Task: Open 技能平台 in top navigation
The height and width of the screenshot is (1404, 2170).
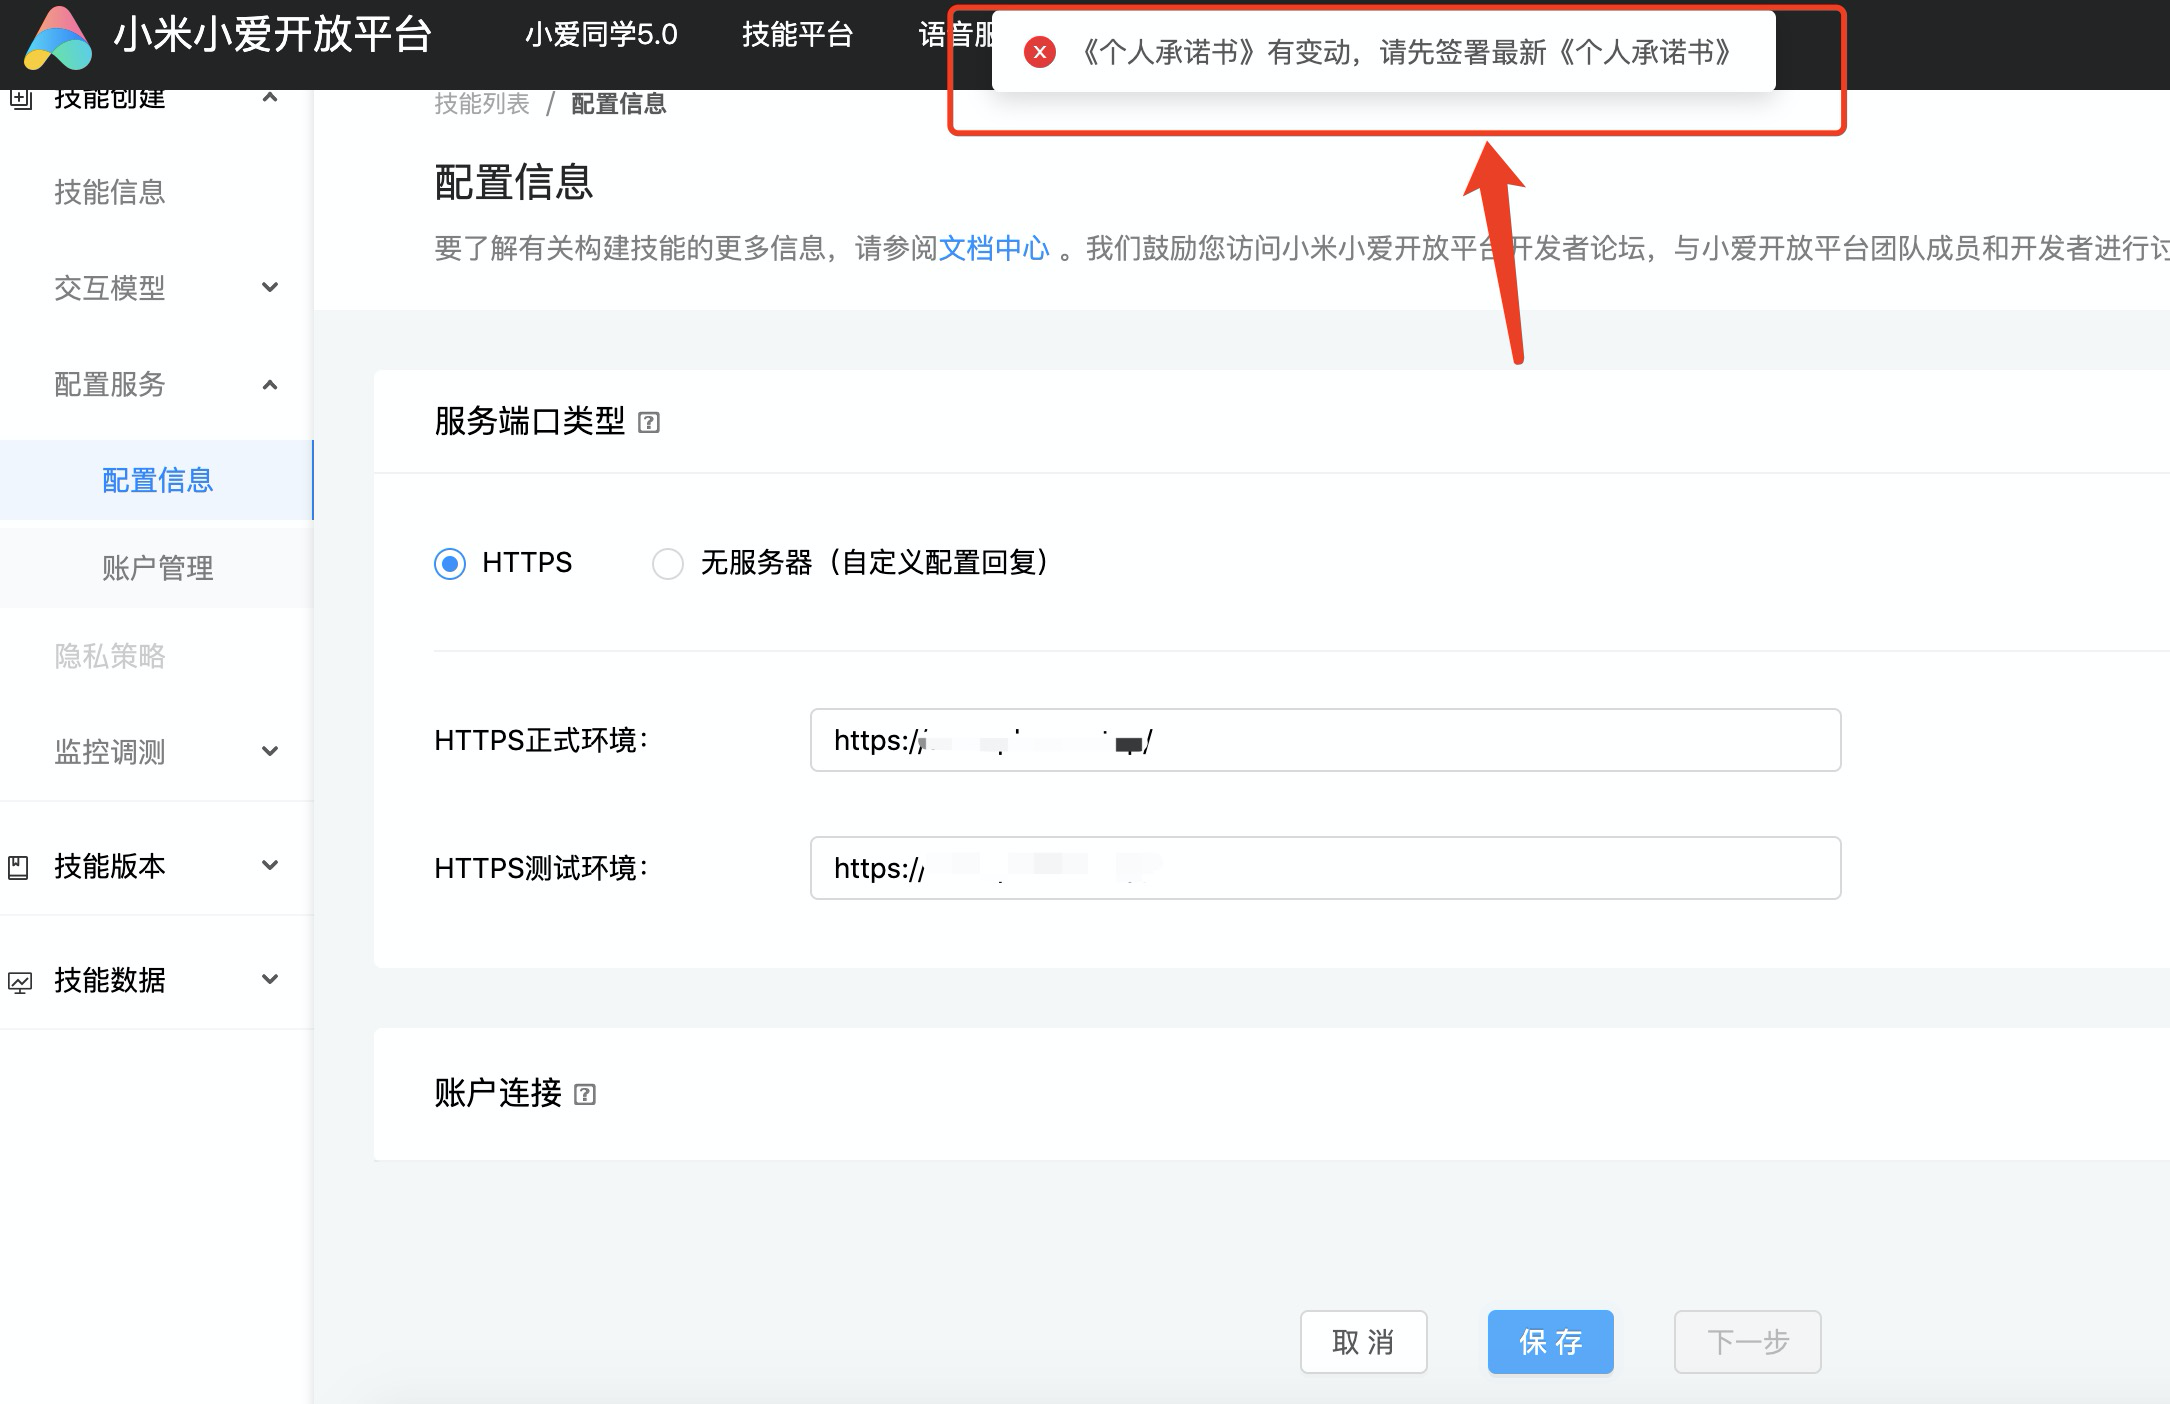Action: point(797,35)
